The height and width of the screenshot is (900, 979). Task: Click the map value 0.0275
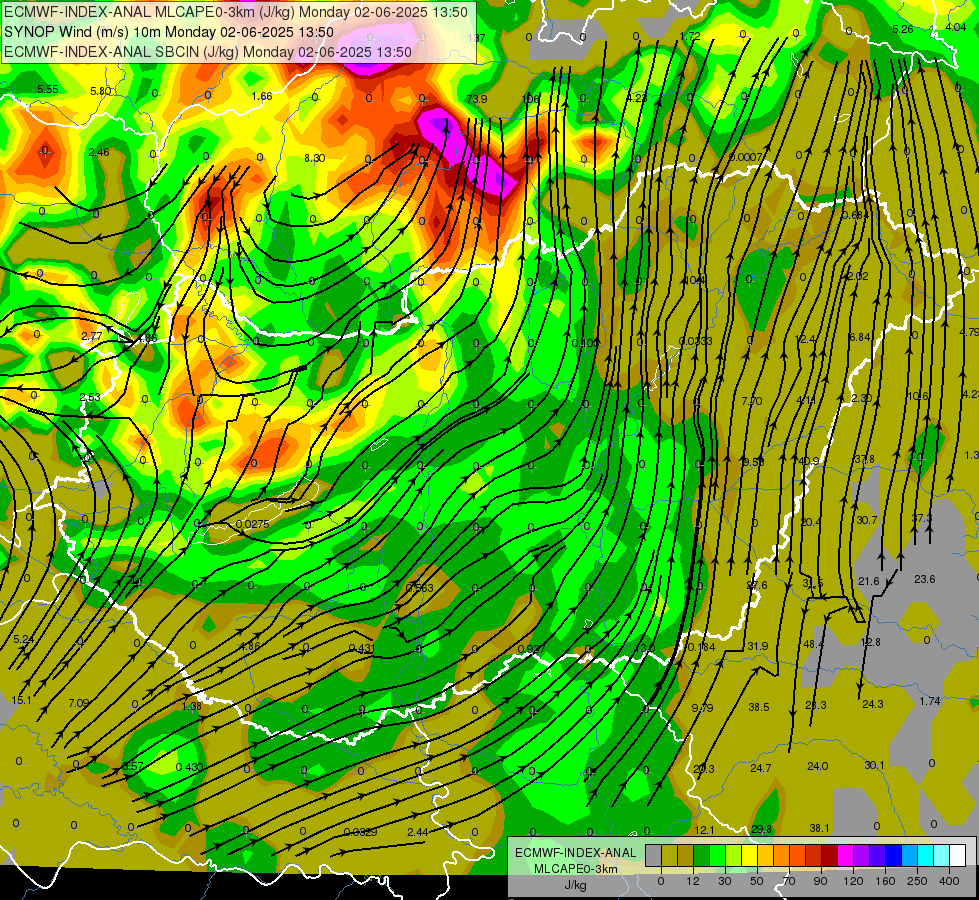253,524
